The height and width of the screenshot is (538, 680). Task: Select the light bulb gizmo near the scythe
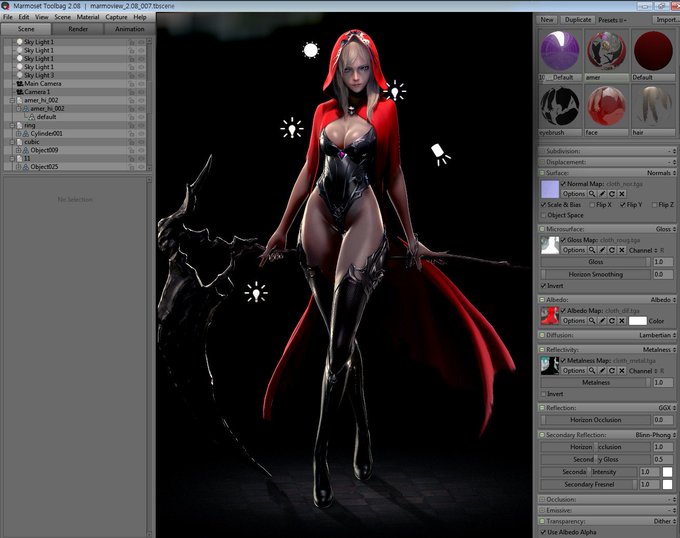click(x=256, y=292)
